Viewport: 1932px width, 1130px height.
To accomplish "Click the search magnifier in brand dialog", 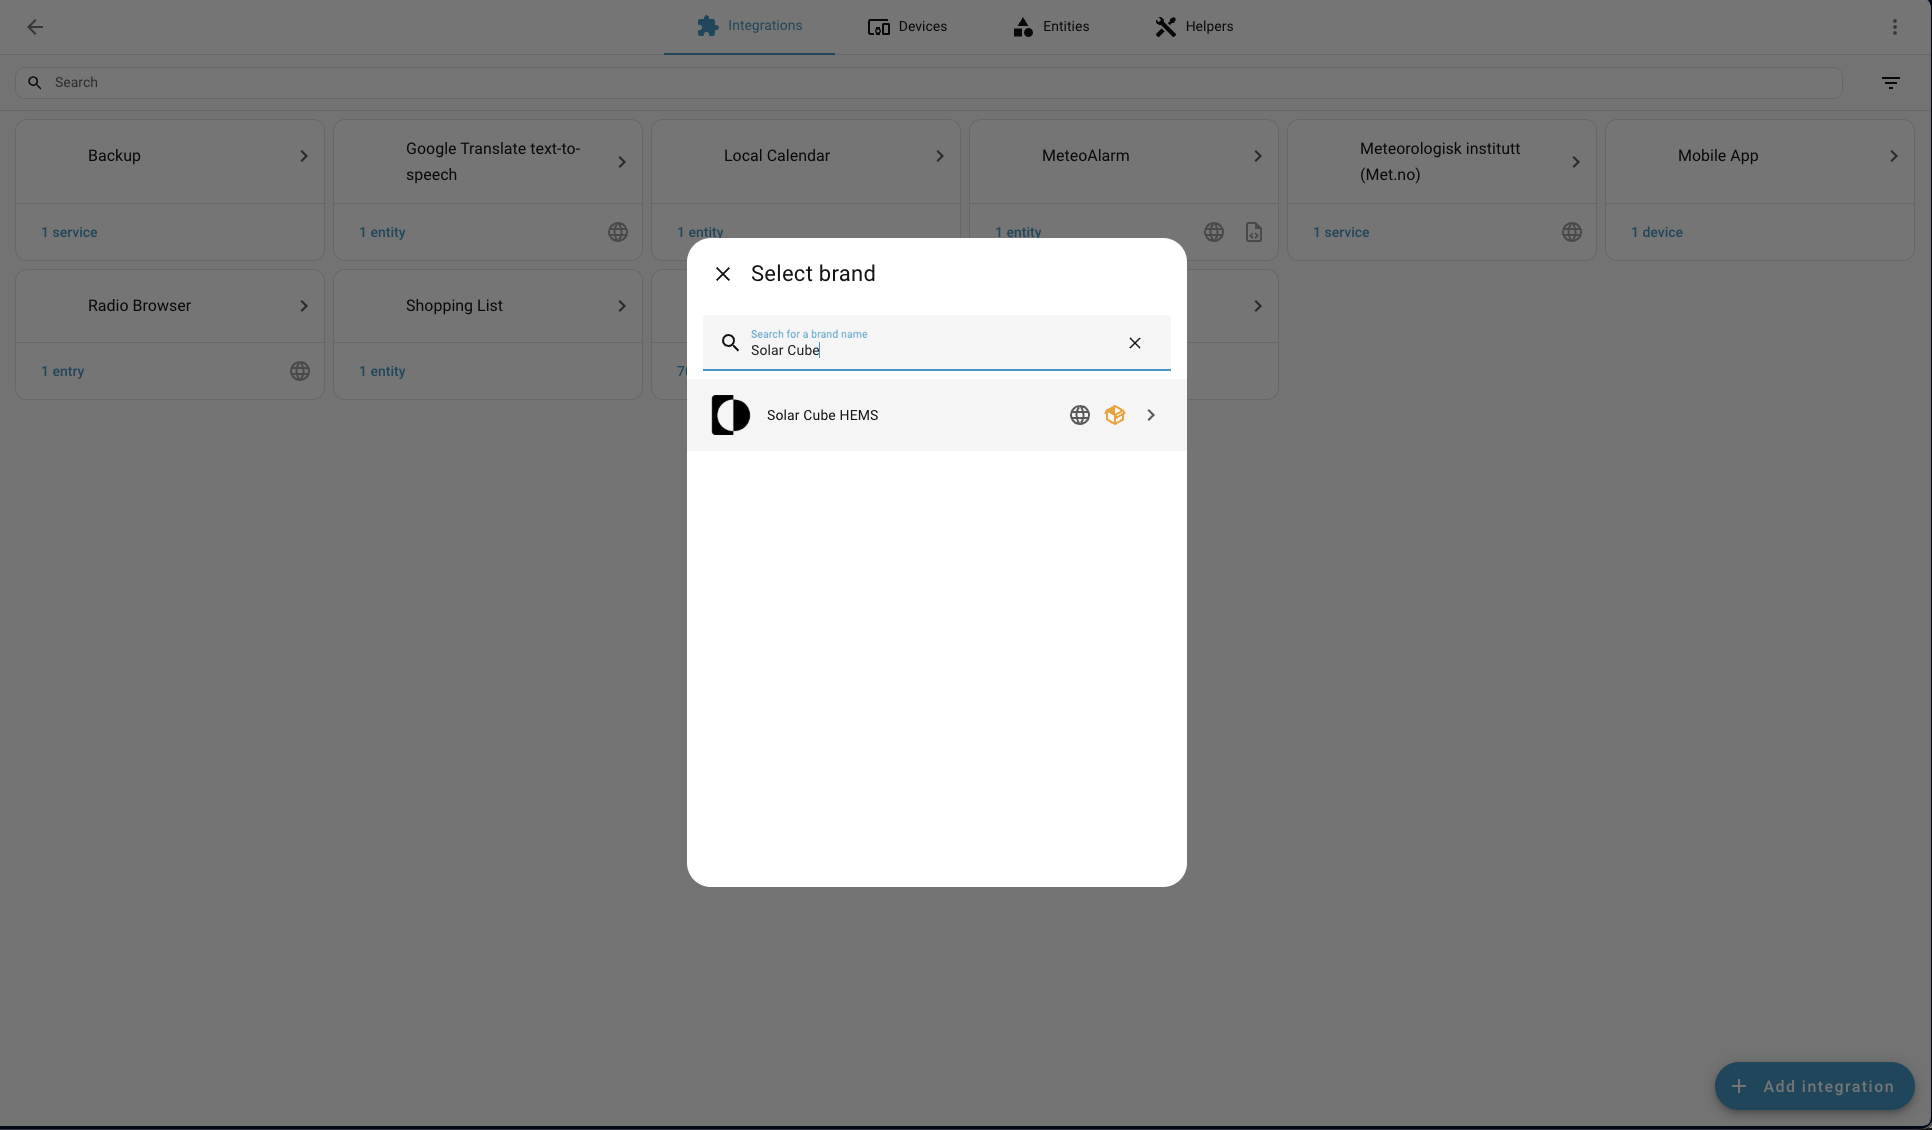I will (730, 343).
